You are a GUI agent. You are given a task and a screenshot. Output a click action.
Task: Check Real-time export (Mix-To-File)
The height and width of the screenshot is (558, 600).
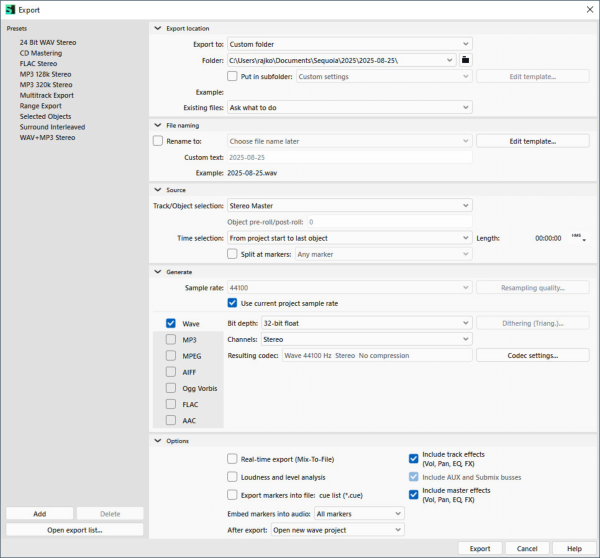(x=233, y=459)
